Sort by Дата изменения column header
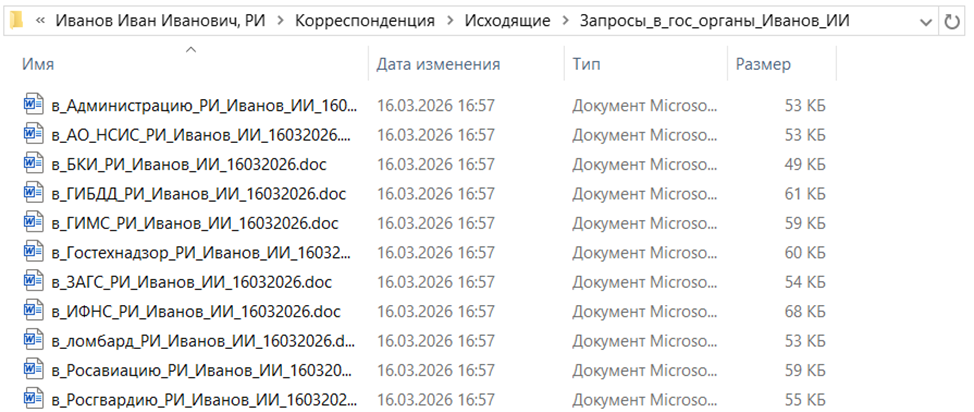This screenshot has width=974, height=412. (438, 65)
